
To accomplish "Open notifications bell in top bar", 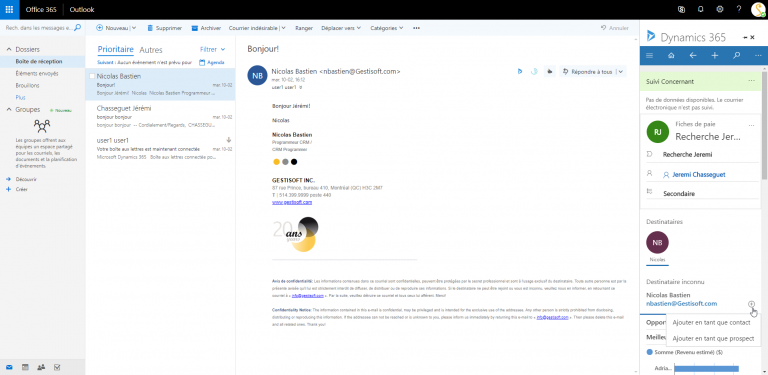I will point(700,9).
